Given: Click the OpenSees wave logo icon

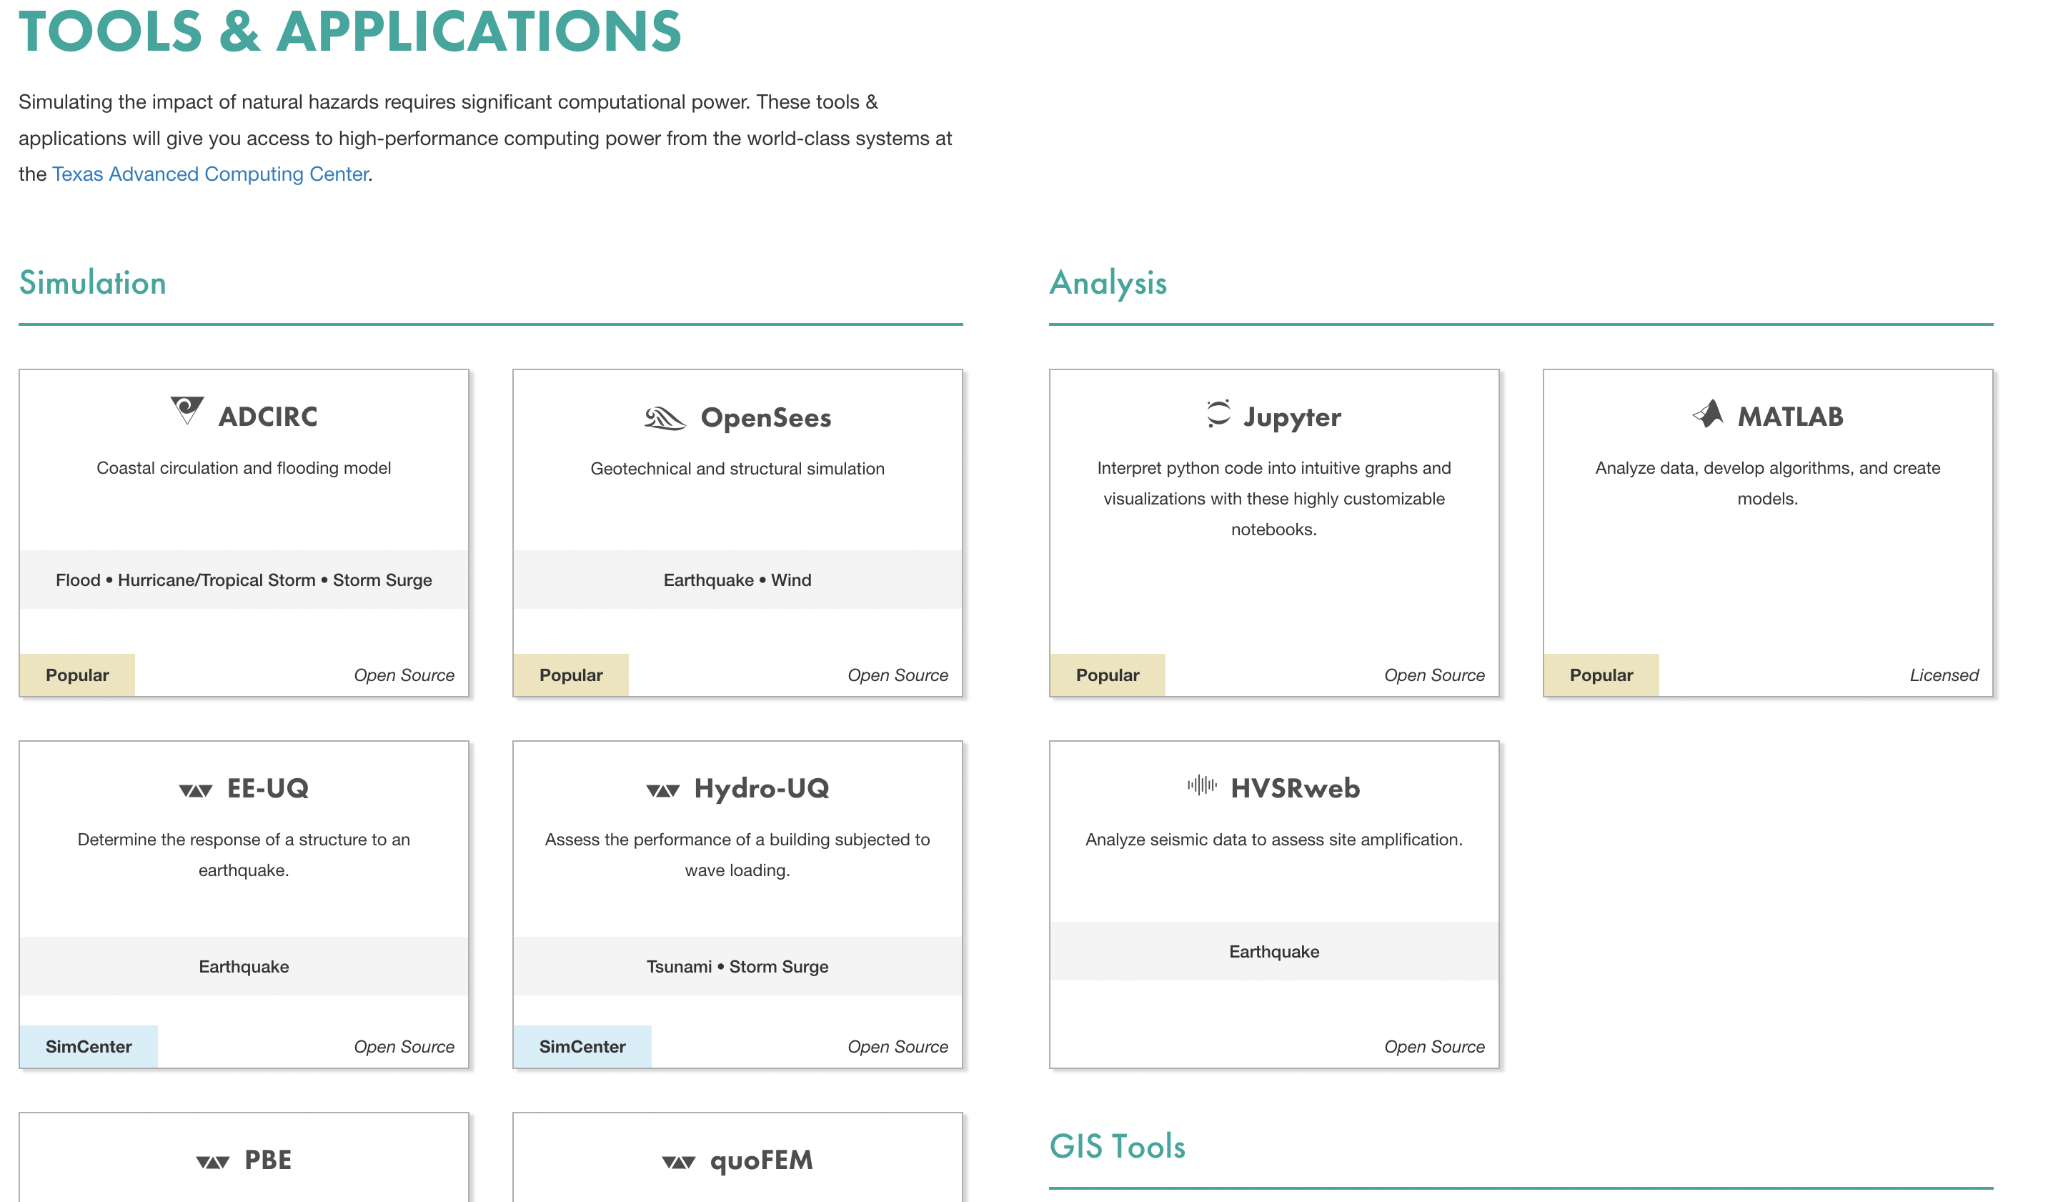Looking at the screenshot, I should pyautogui.click(x=665, y=418).
